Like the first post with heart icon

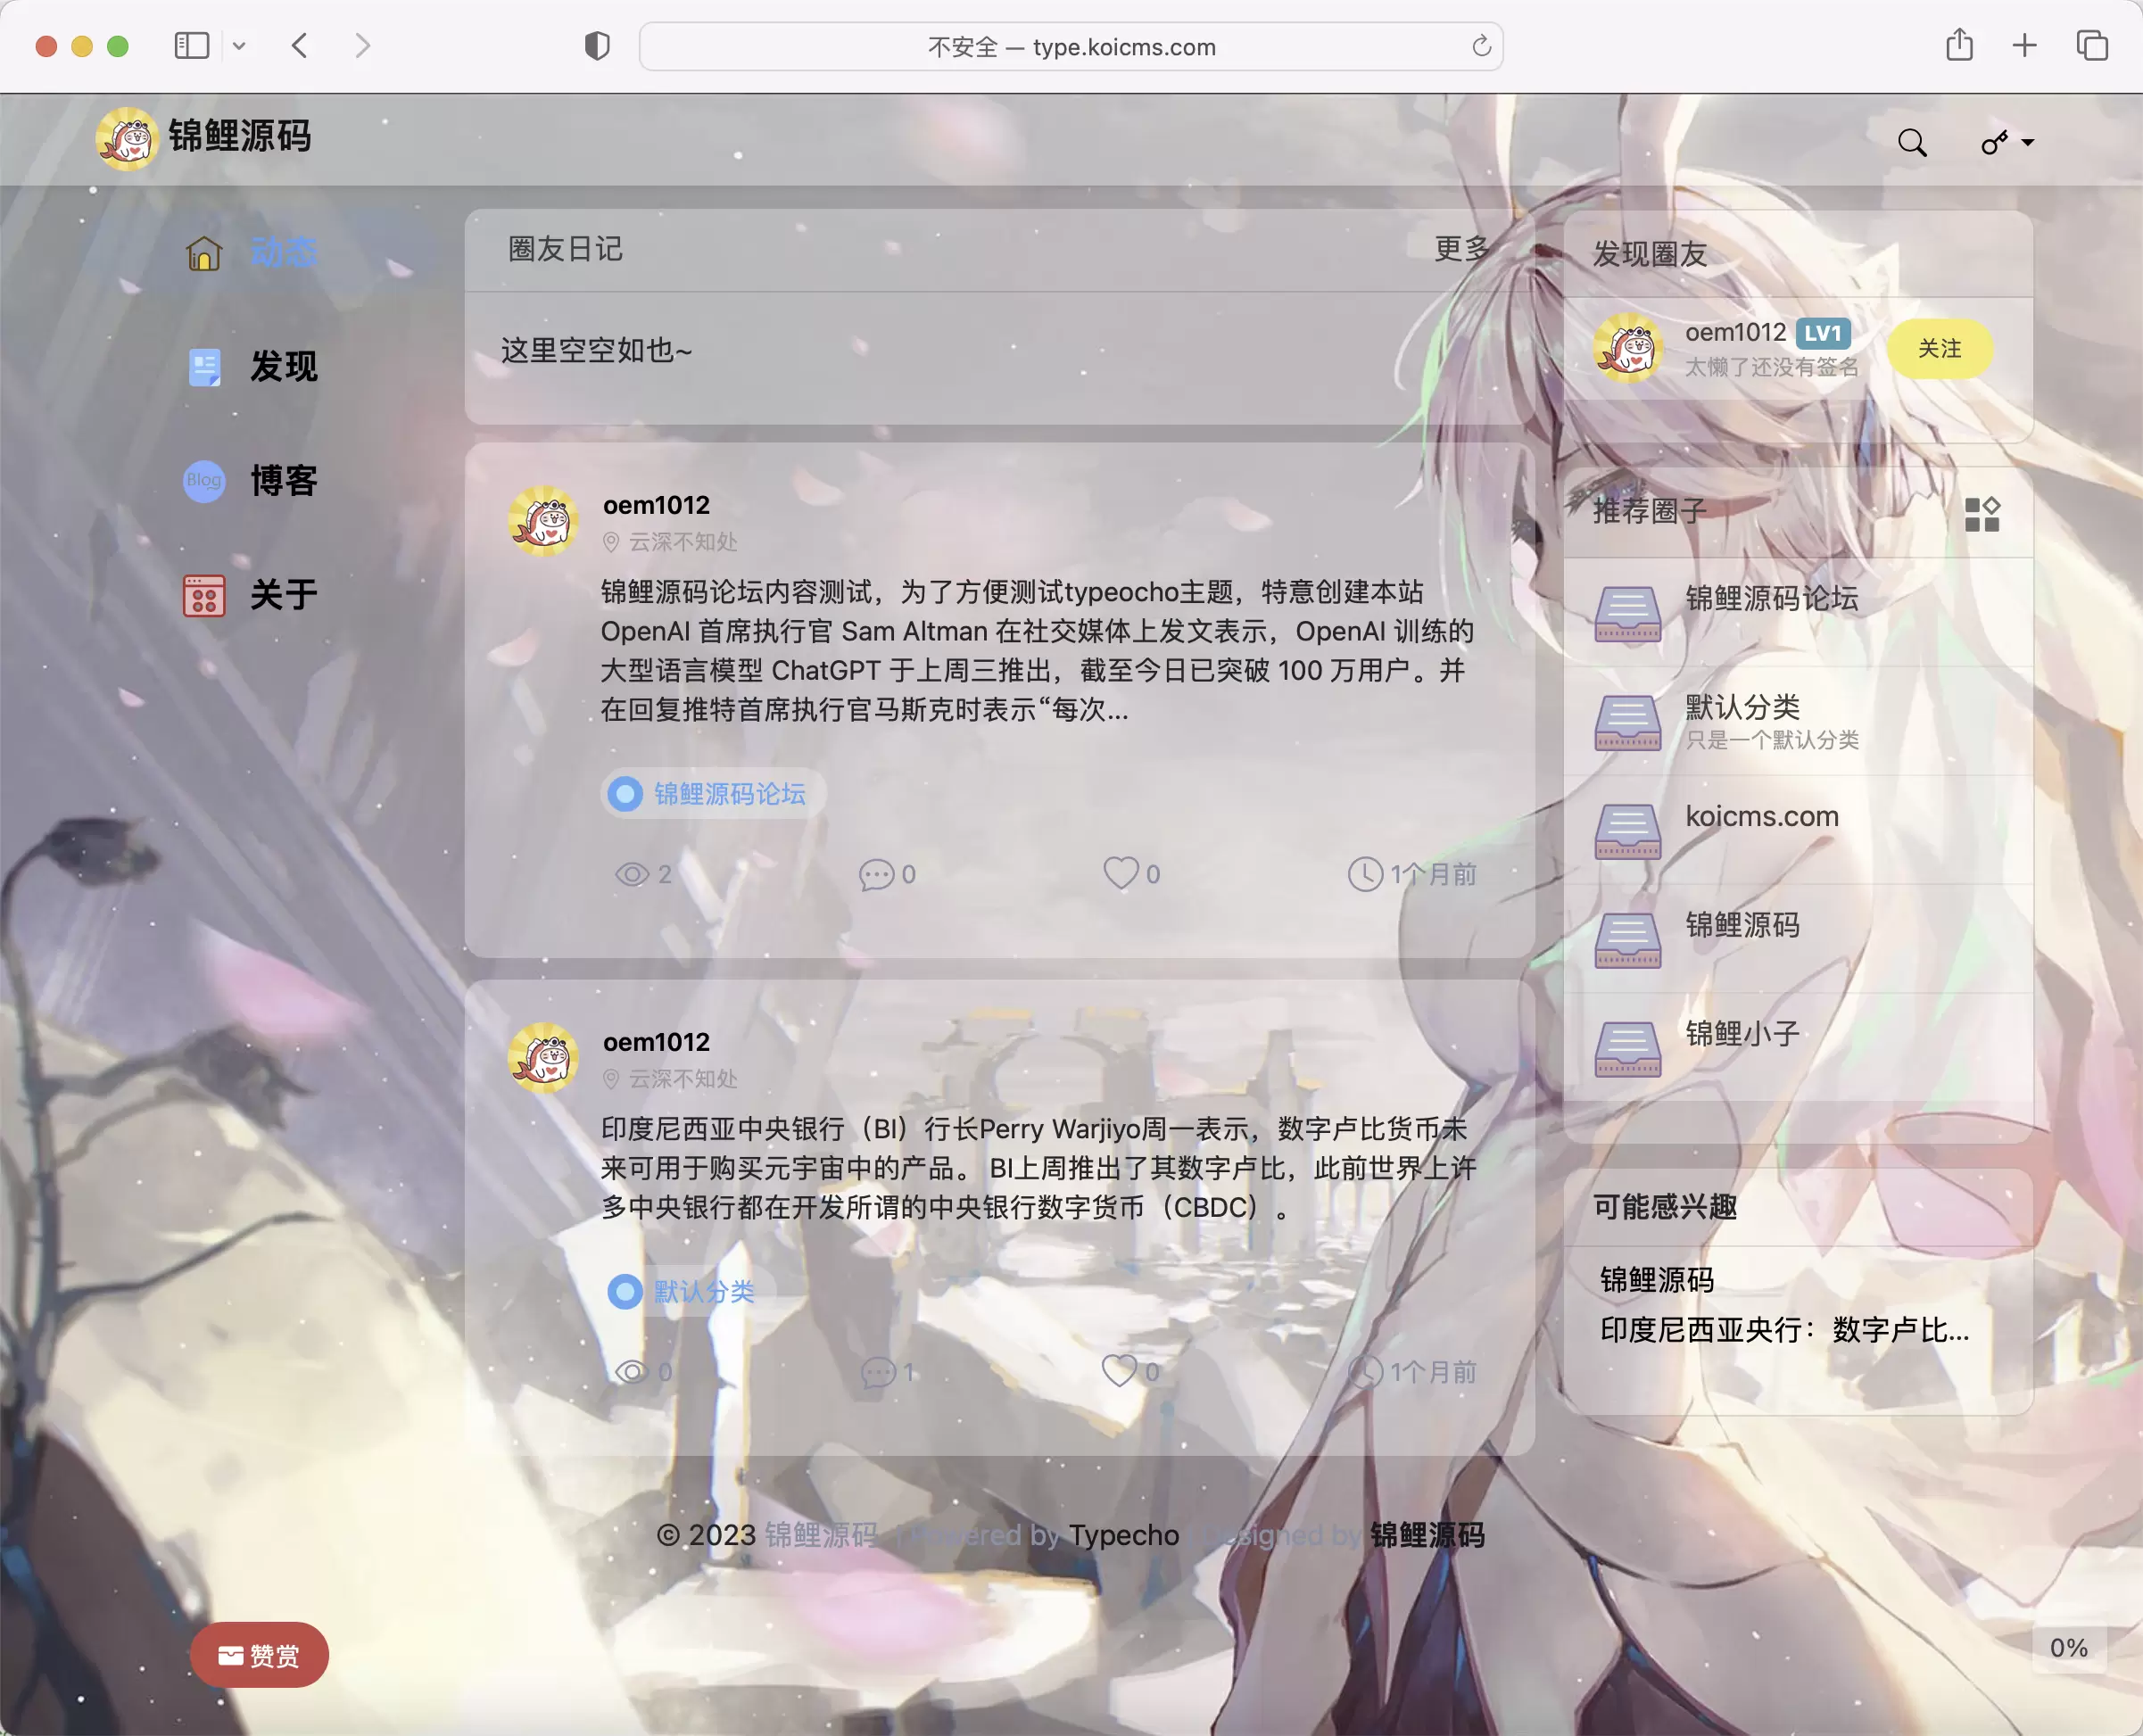click(1120, 873)
